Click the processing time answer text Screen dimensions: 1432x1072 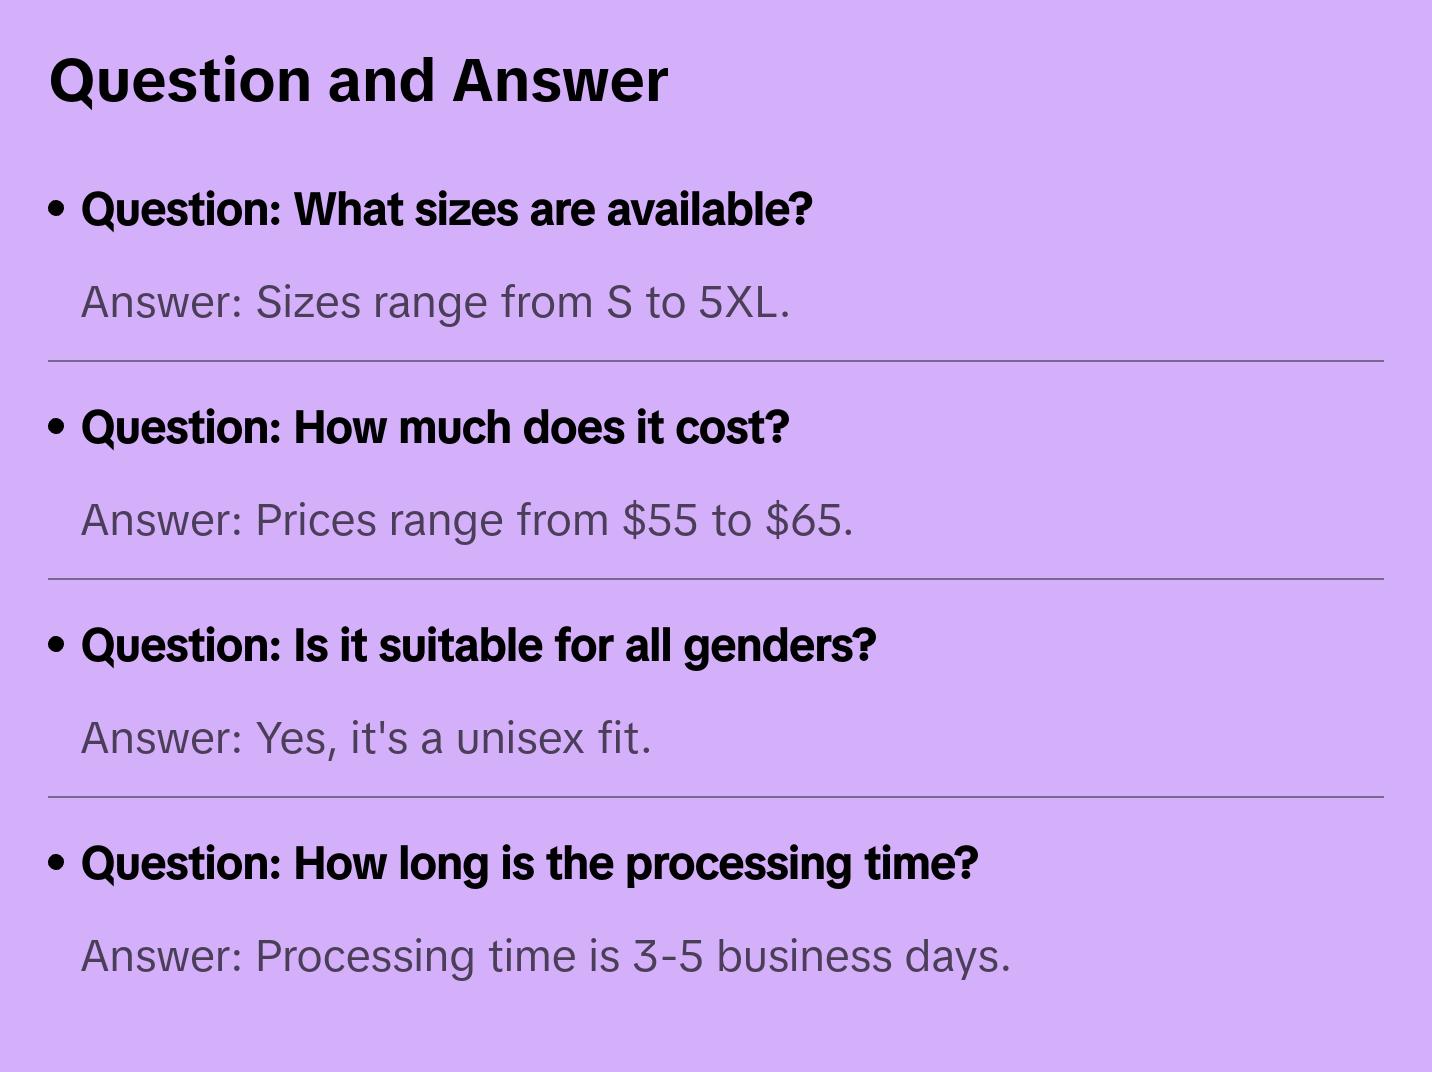point(546,956)
